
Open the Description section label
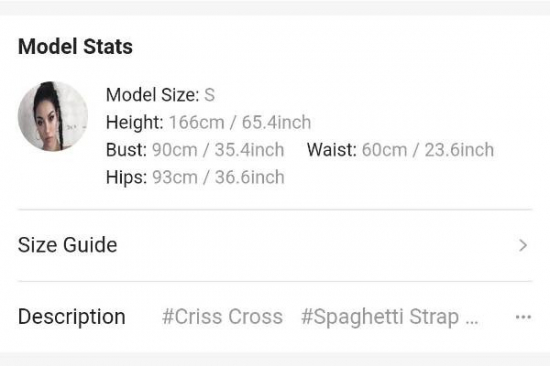click(72, 318)
